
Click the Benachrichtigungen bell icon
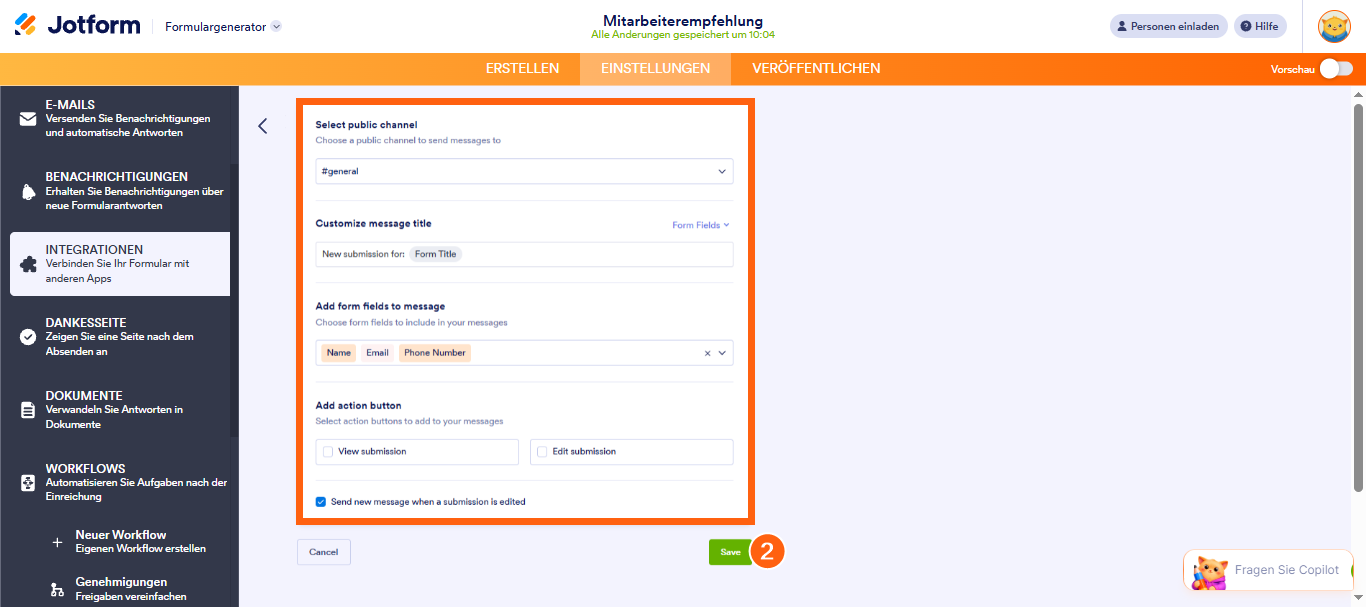pos(28,192)
